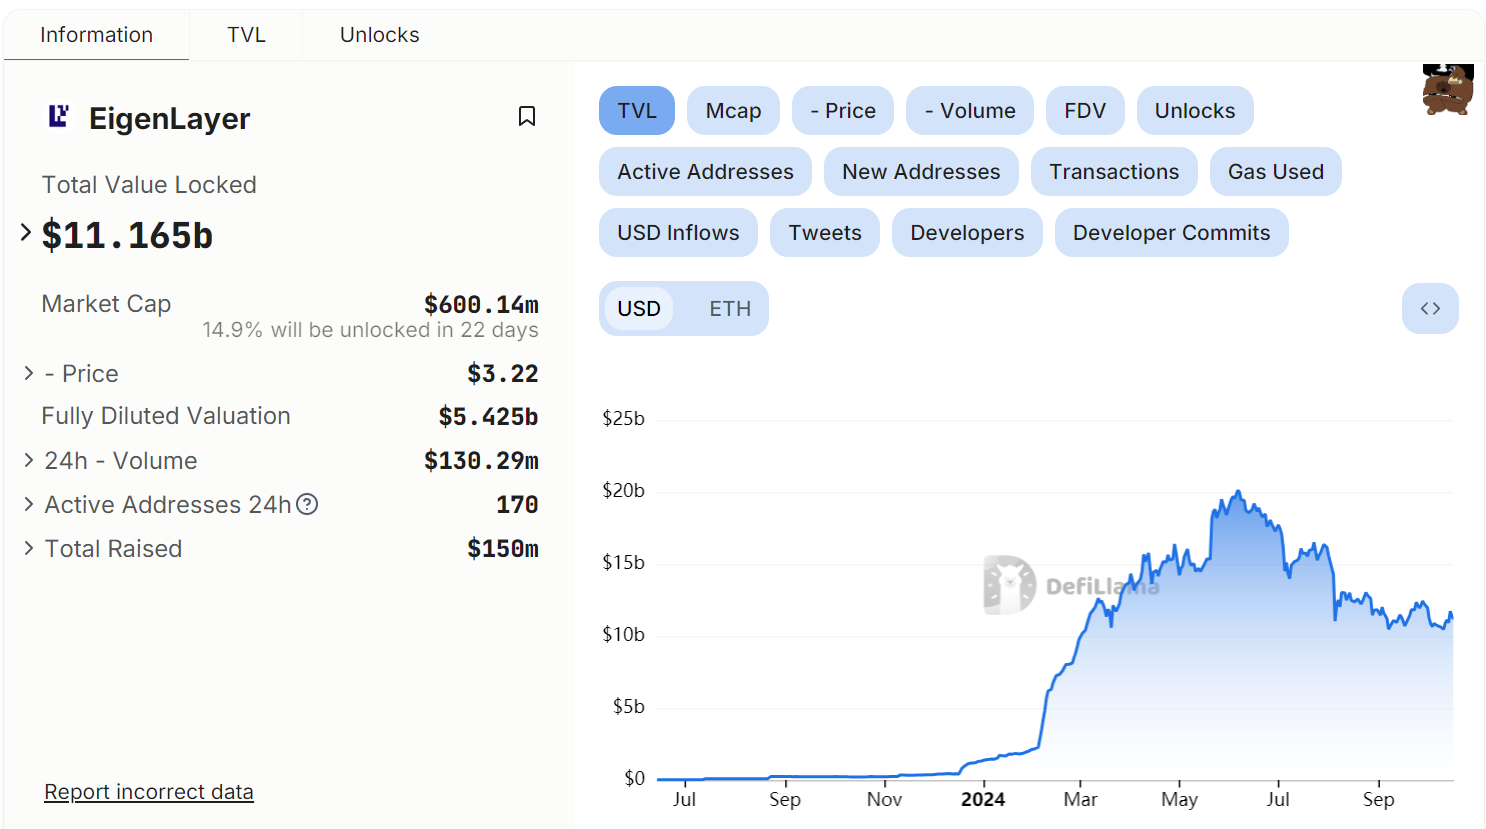Image resolution: width=1486 pixels, height=829 pixels.
Task: Open the embed chart code button
Action: 1430,308
